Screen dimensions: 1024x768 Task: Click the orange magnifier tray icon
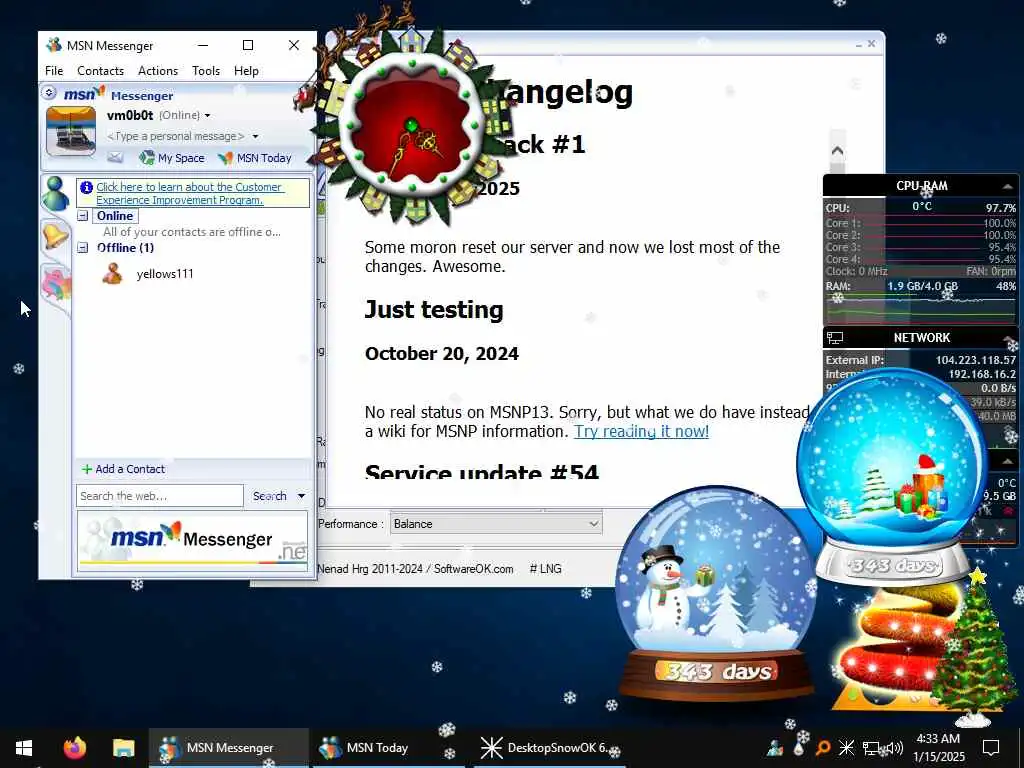point(823,747)
